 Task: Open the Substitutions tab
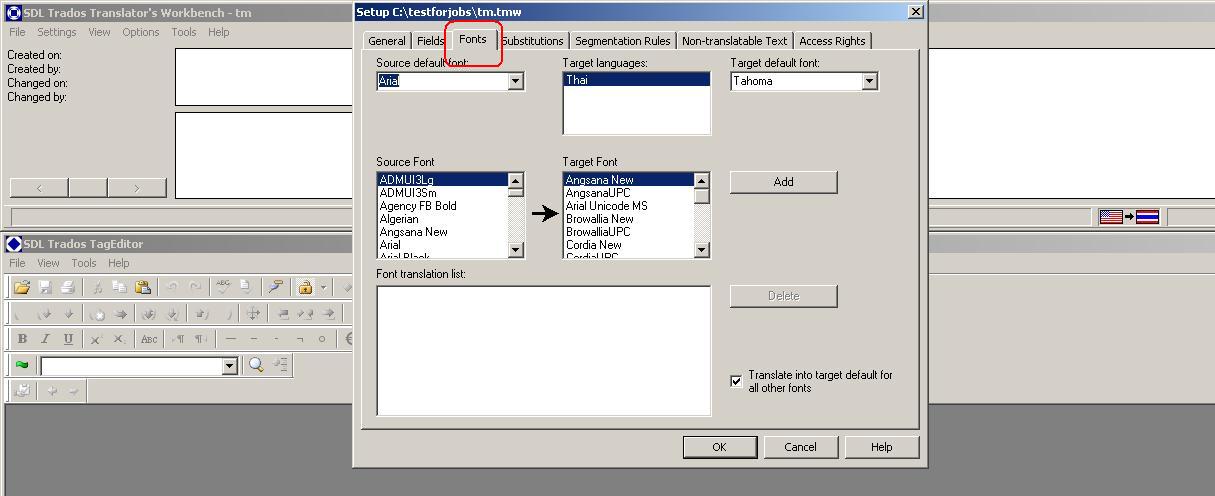[532, 41]
